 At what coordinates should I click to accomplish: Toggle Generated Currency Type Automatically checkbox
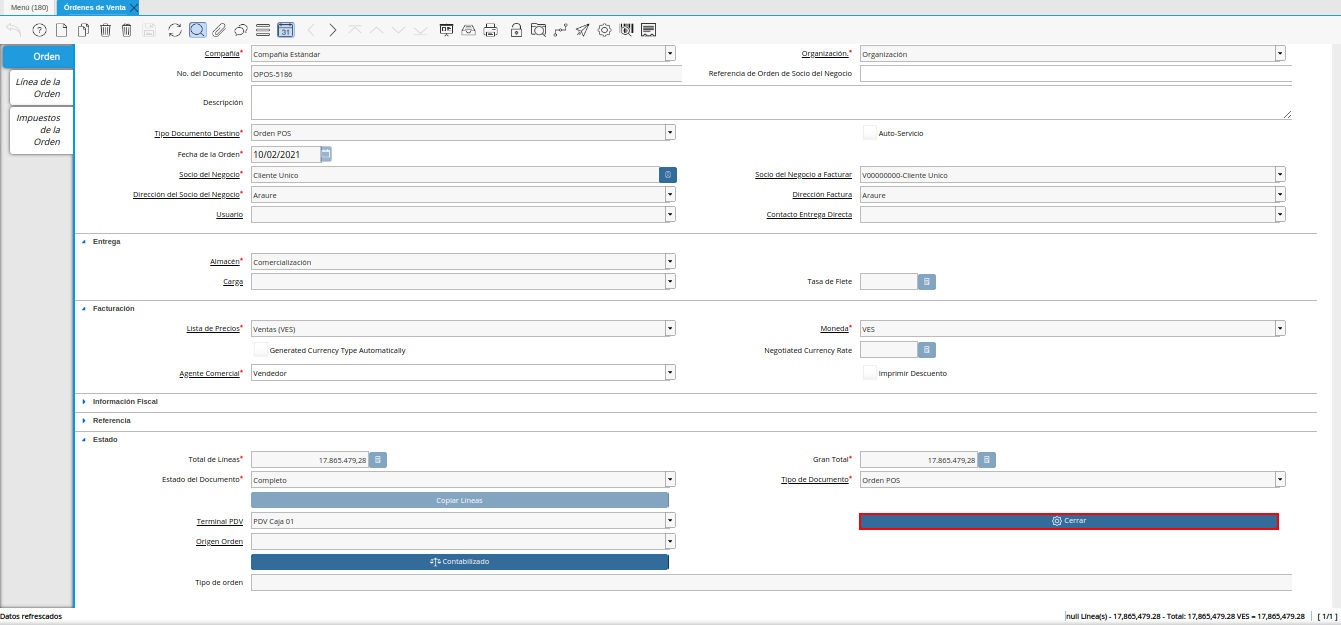260,350
